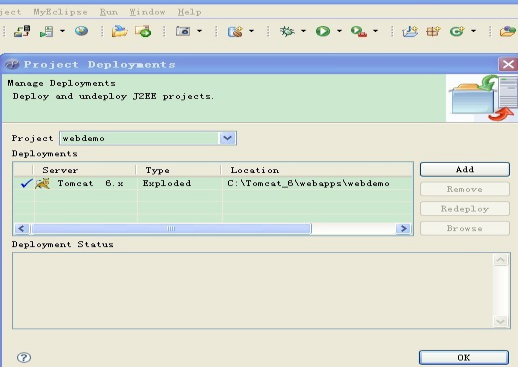Click the Project combo dropdown arrow
The width and height of the screenshot is (518, 367).
(x=227, y=138)
